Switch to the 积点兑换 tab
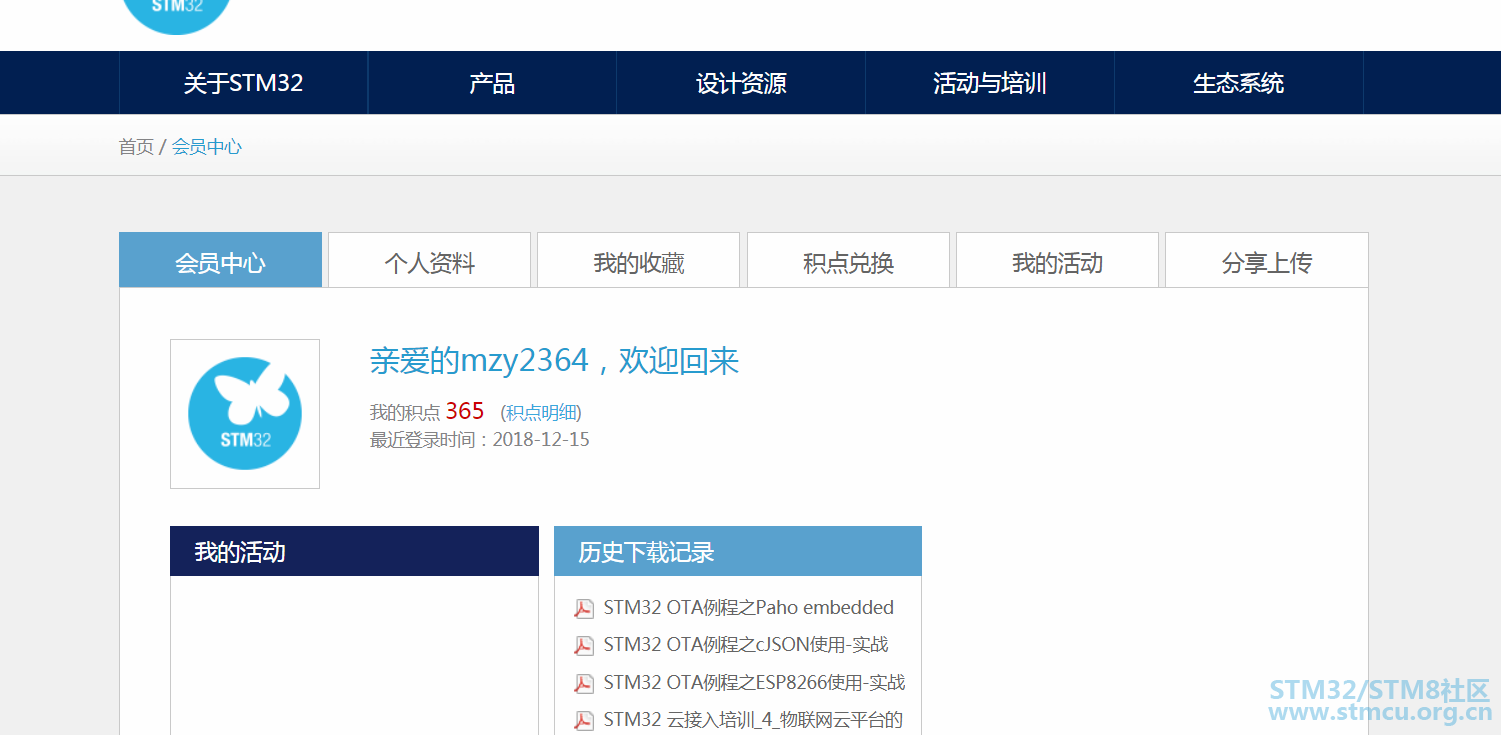The width and height of the screenshot is (1501, 735). click(x=848, y=260)
